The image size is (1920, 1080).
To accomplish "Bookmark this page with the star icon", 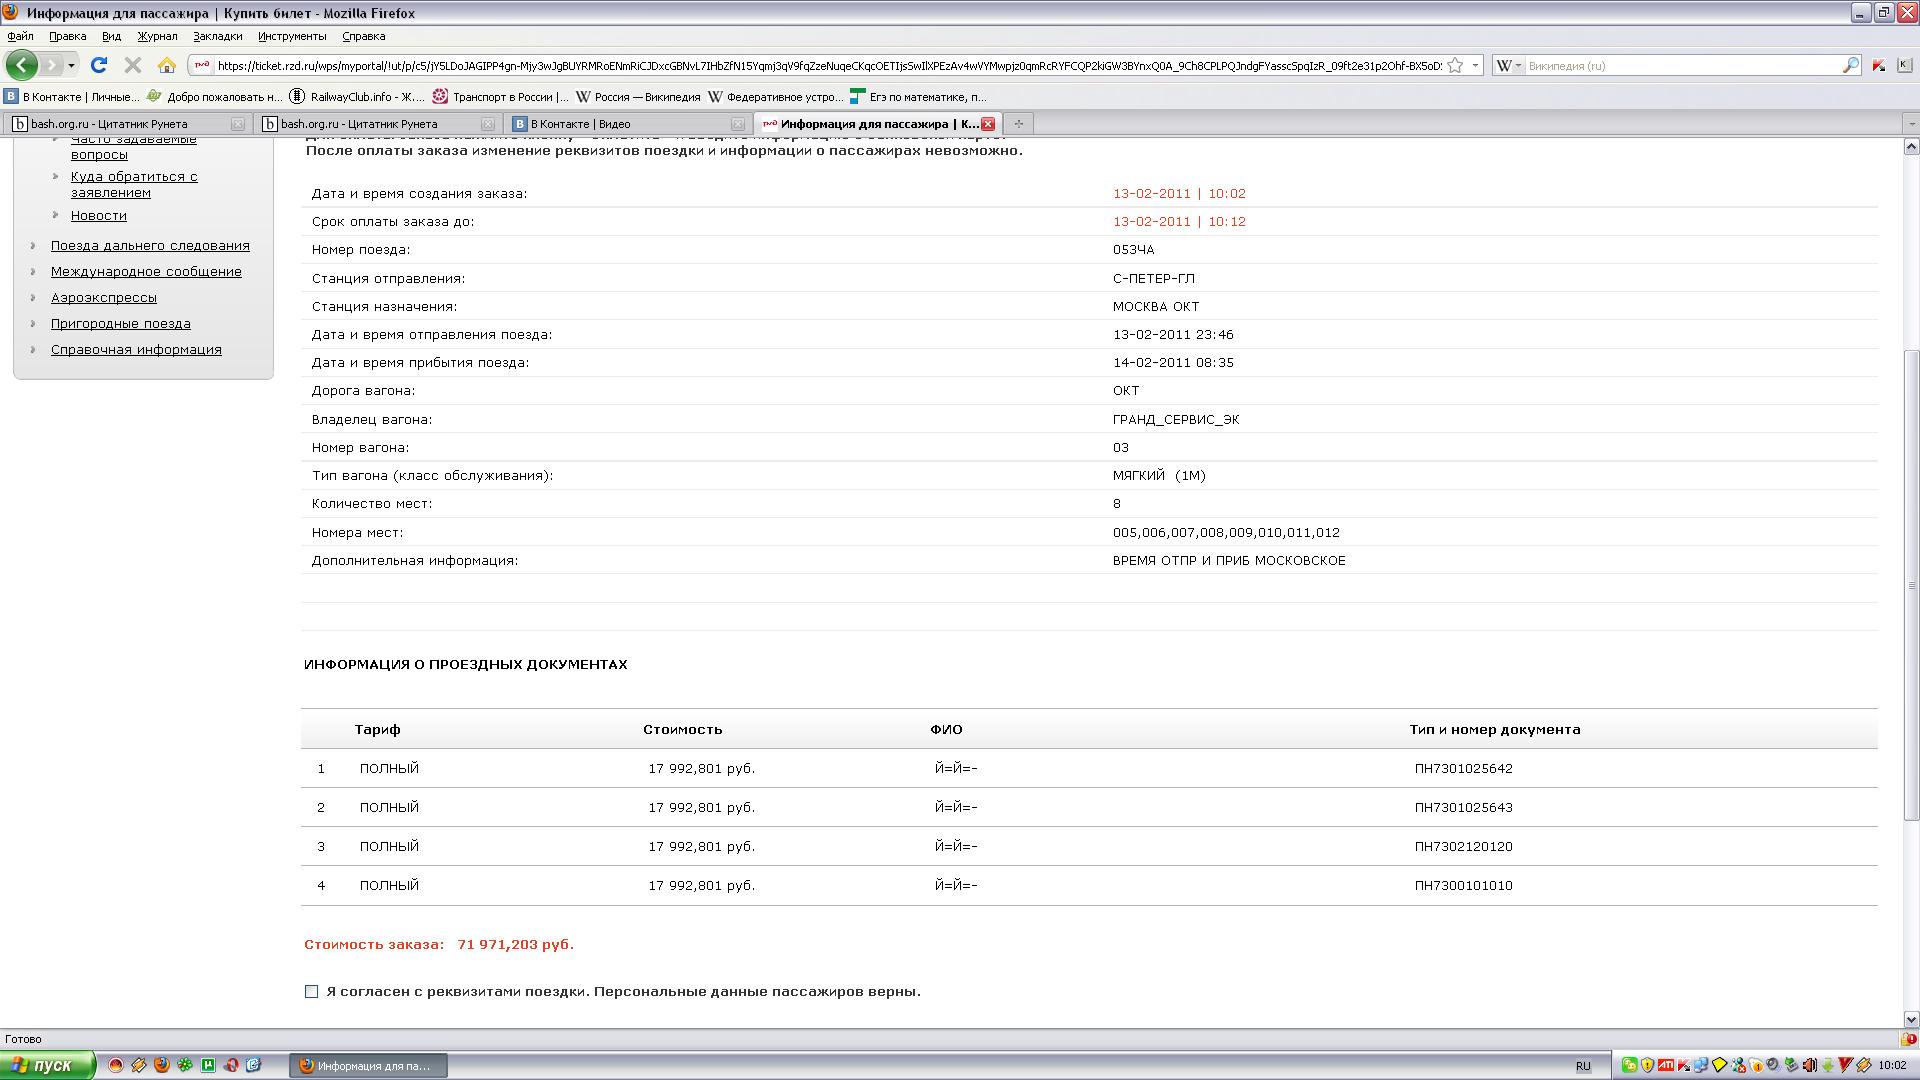I will (x=1455, y=65).
